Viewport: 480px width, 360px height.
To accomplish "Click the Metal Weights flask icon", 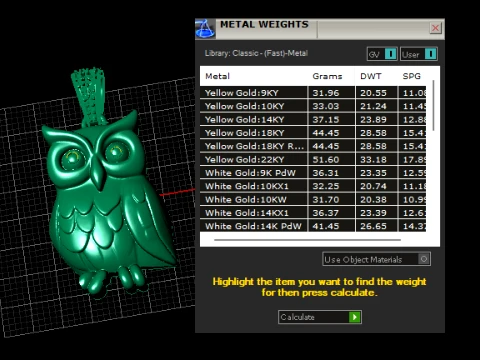I will 205,29.
